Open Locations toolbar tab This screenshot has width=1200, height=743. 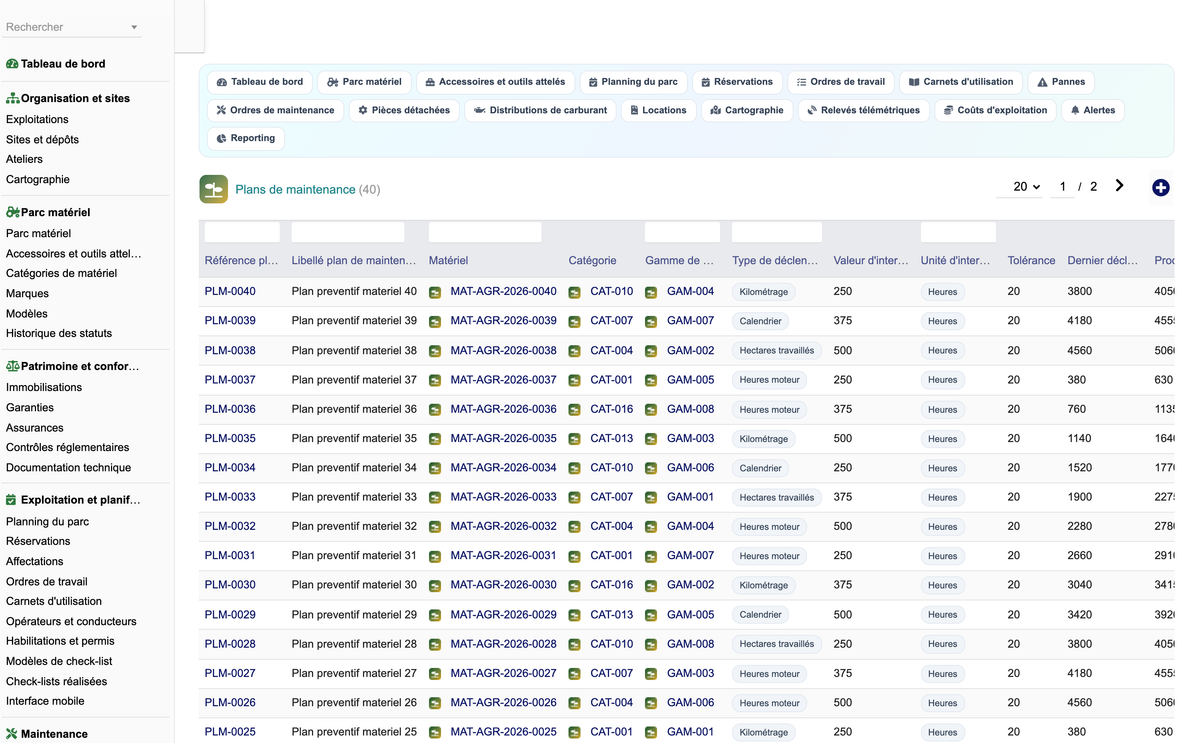click(x=658, y=110)
